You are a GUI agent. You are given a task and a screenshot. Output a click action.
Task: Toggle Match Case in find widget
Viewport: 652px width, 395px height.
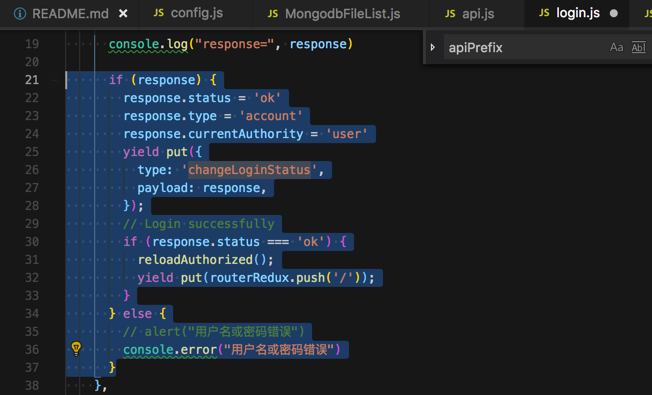616,47
